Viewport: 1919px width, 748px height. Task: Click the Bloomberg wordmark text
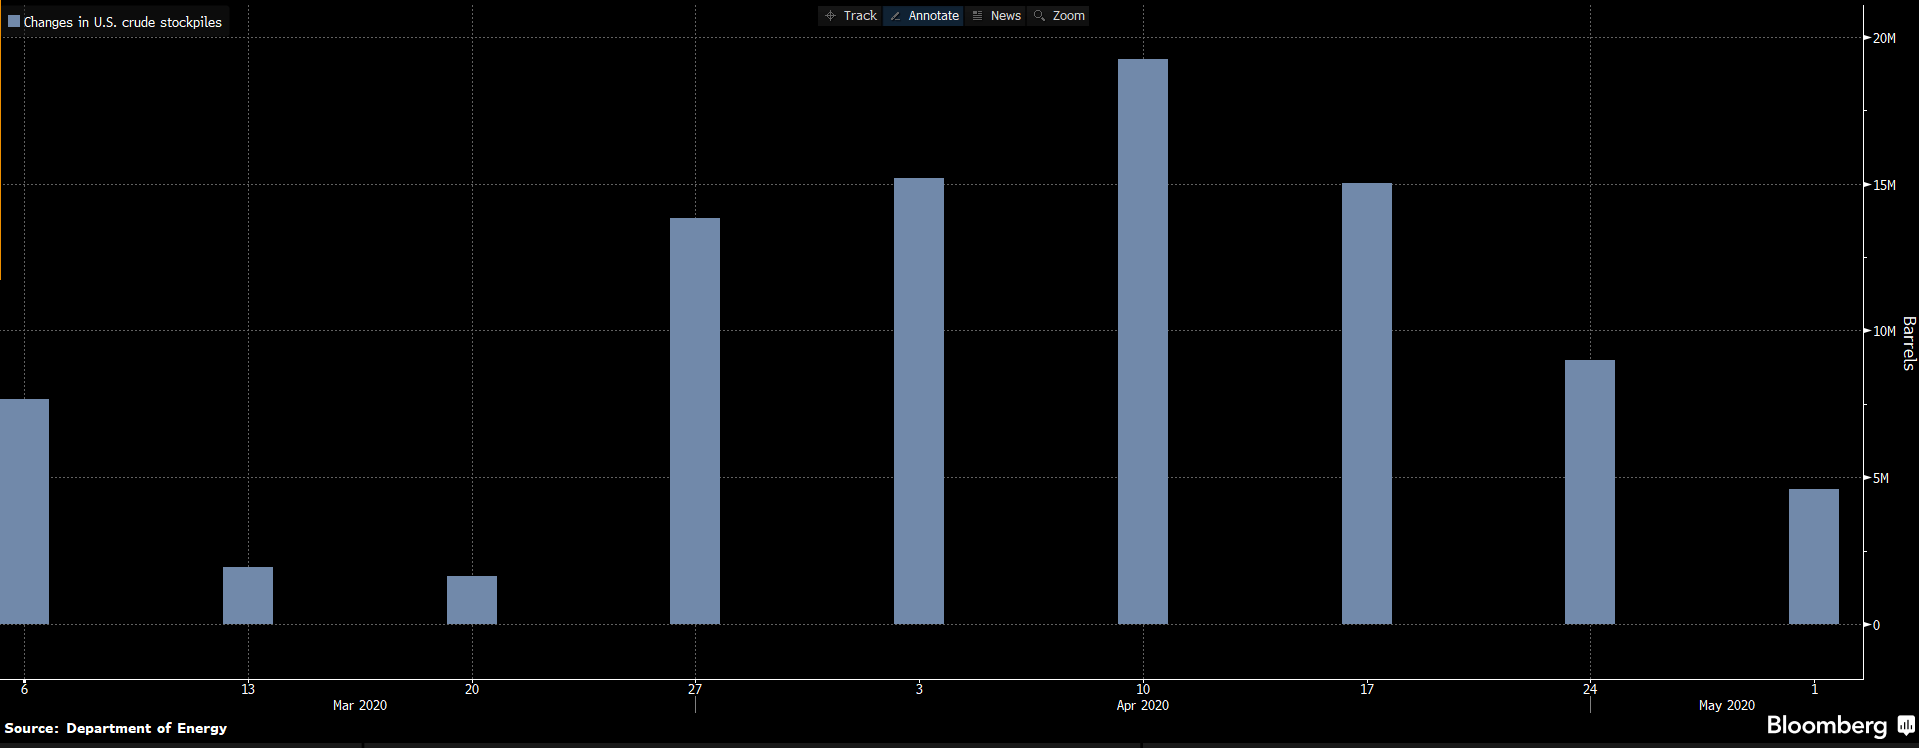[x=1826, y=726]
